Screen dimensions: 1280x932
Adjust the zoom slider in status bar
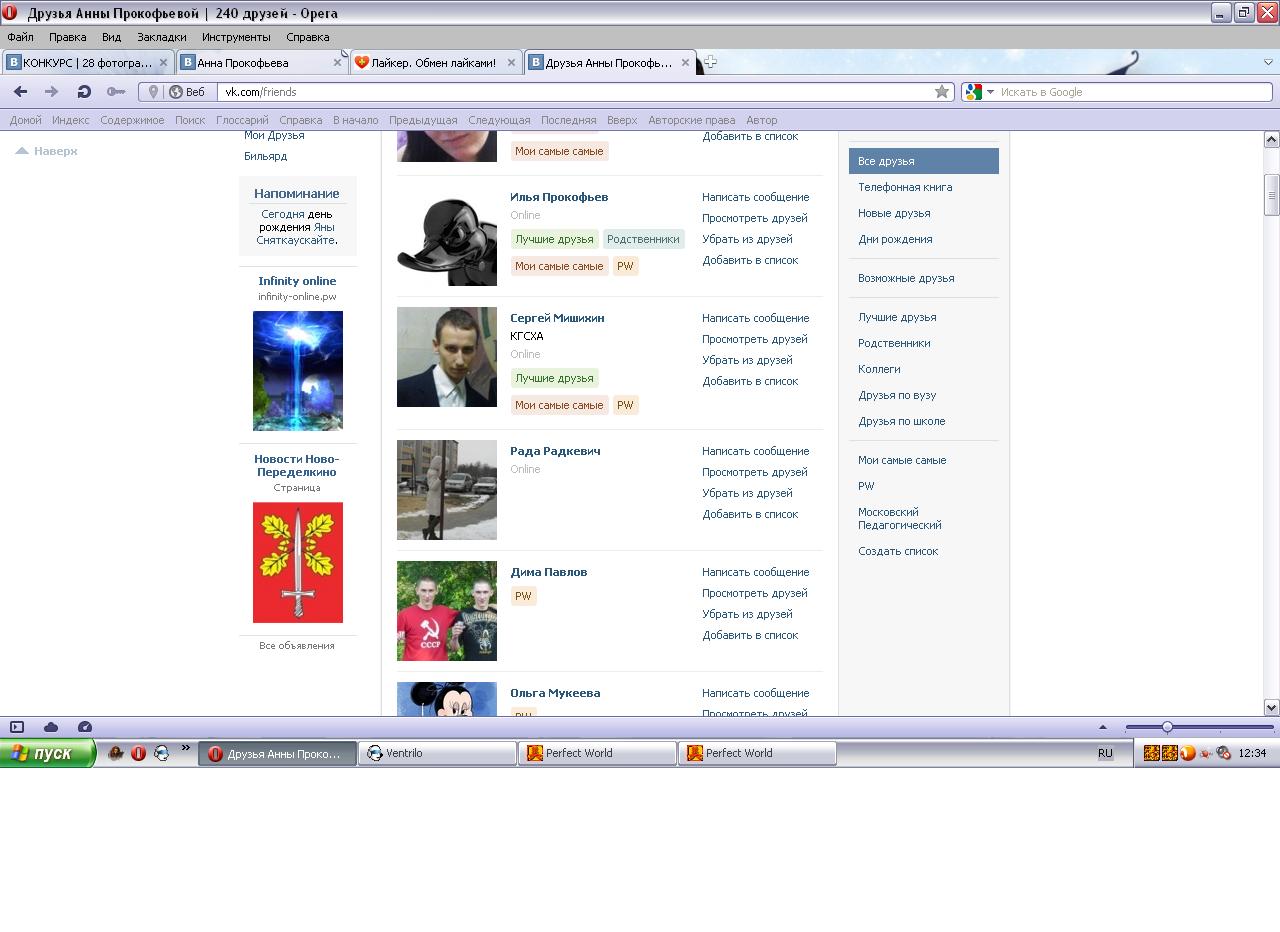click(x=1166, y=727)
